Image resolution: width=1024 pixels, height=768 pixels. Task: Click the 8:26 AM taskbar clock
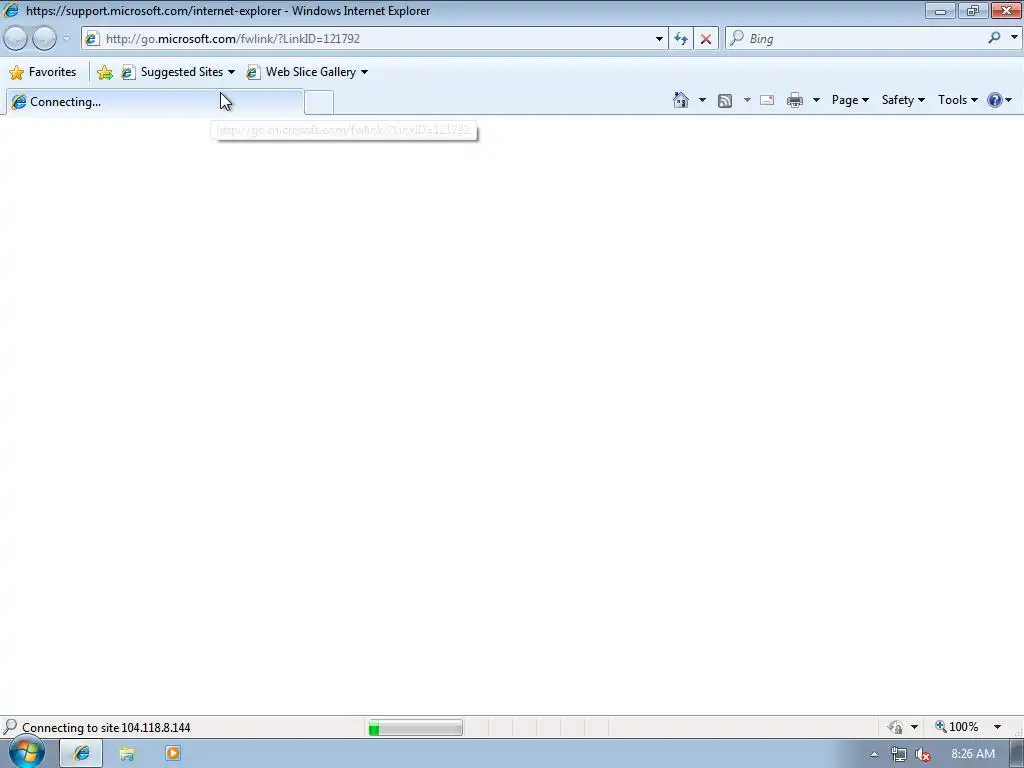[x=972, y=754]
